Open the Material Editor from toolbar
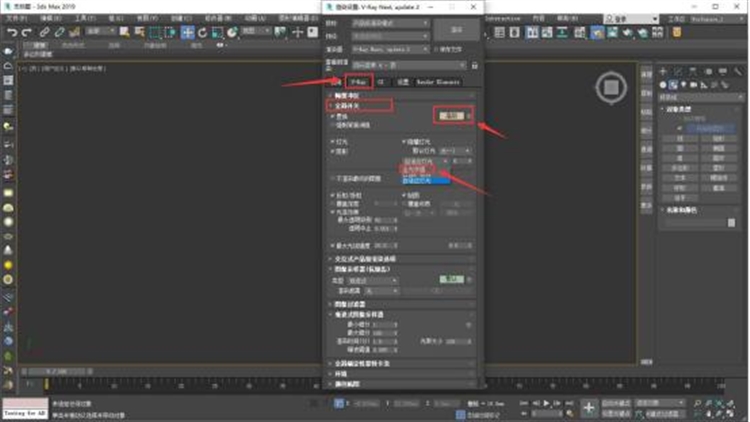This screenshot has width=750, height=422. [580, 33]
